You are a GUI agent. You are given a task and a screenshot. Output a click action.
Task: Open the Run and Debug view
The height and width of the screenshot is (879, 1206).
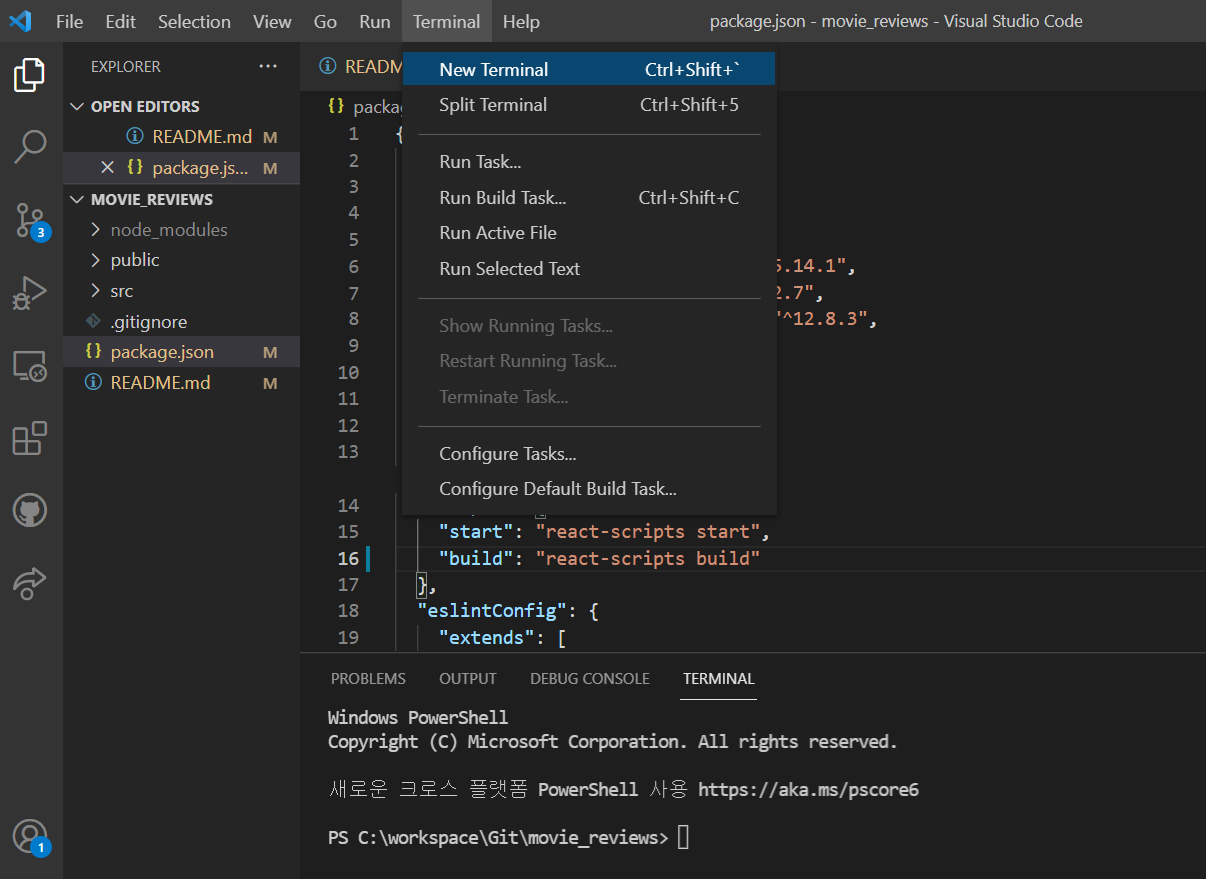pos(30,293)
